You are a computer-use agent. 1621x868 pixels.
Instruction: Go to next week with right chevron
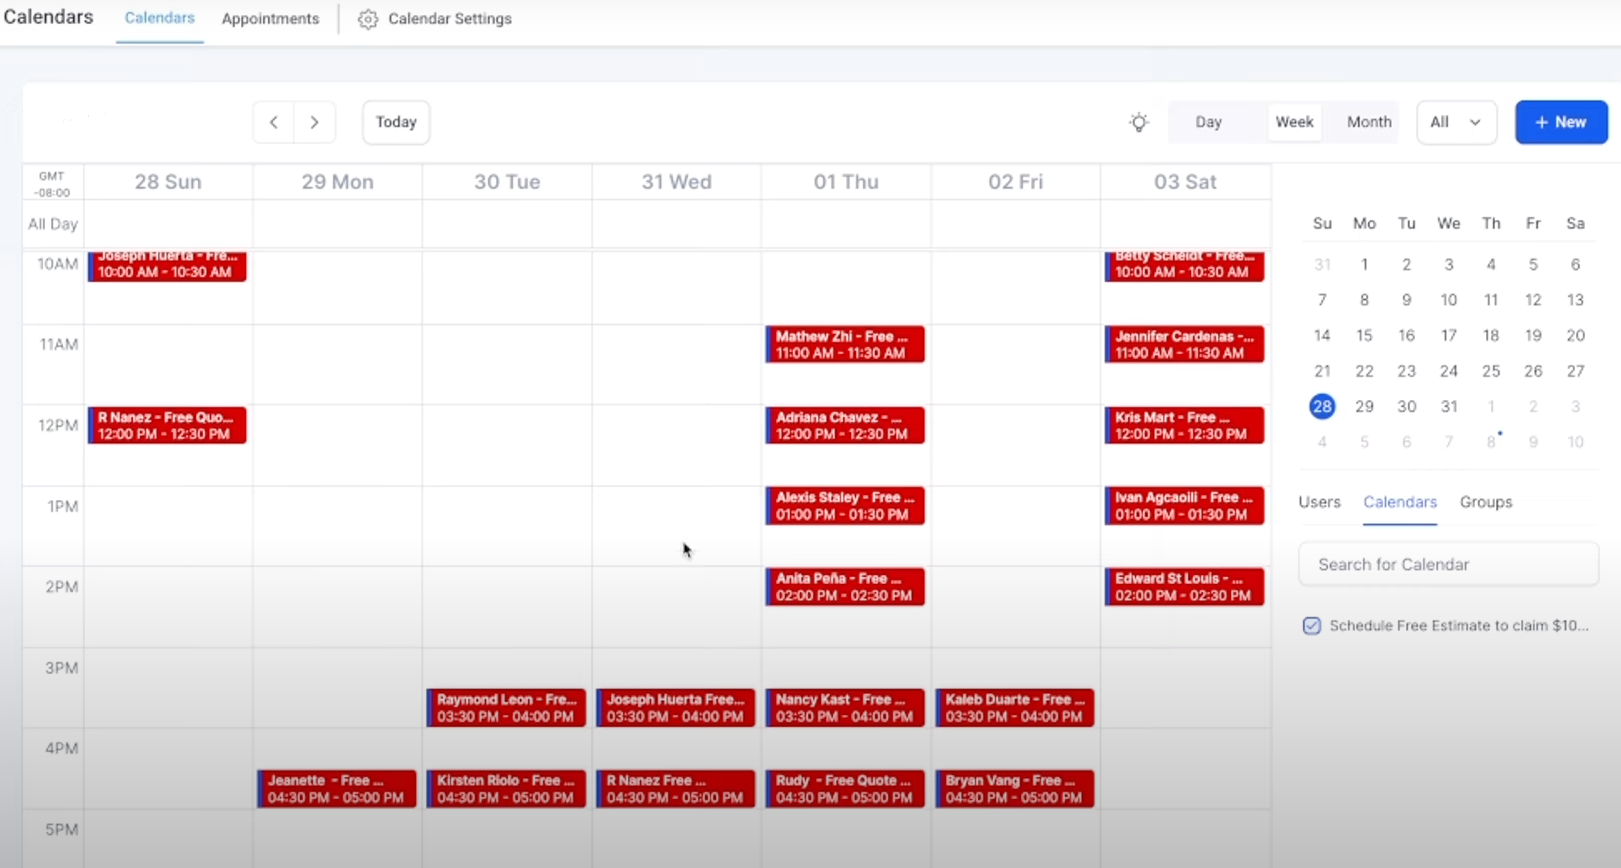tap(314, 122)
